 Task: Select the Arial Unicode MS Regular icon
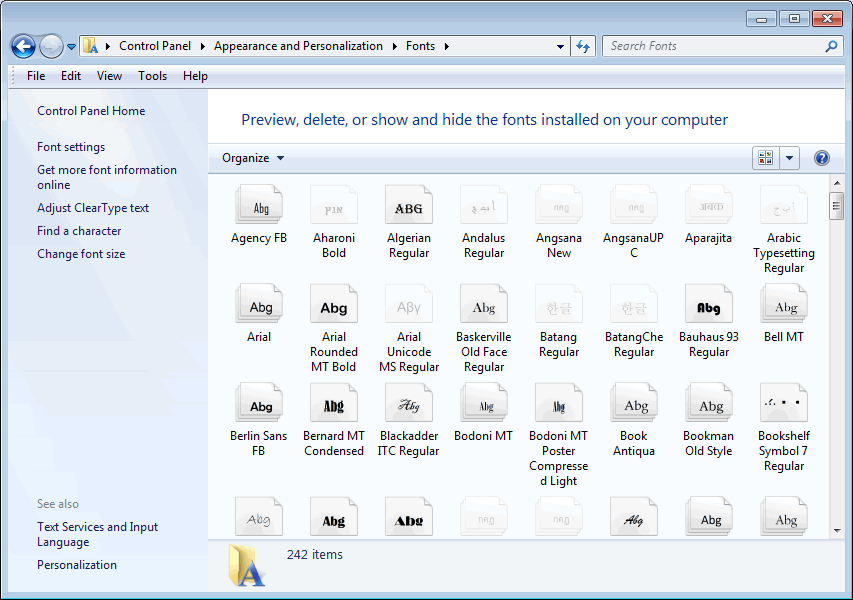click(409, 304)
